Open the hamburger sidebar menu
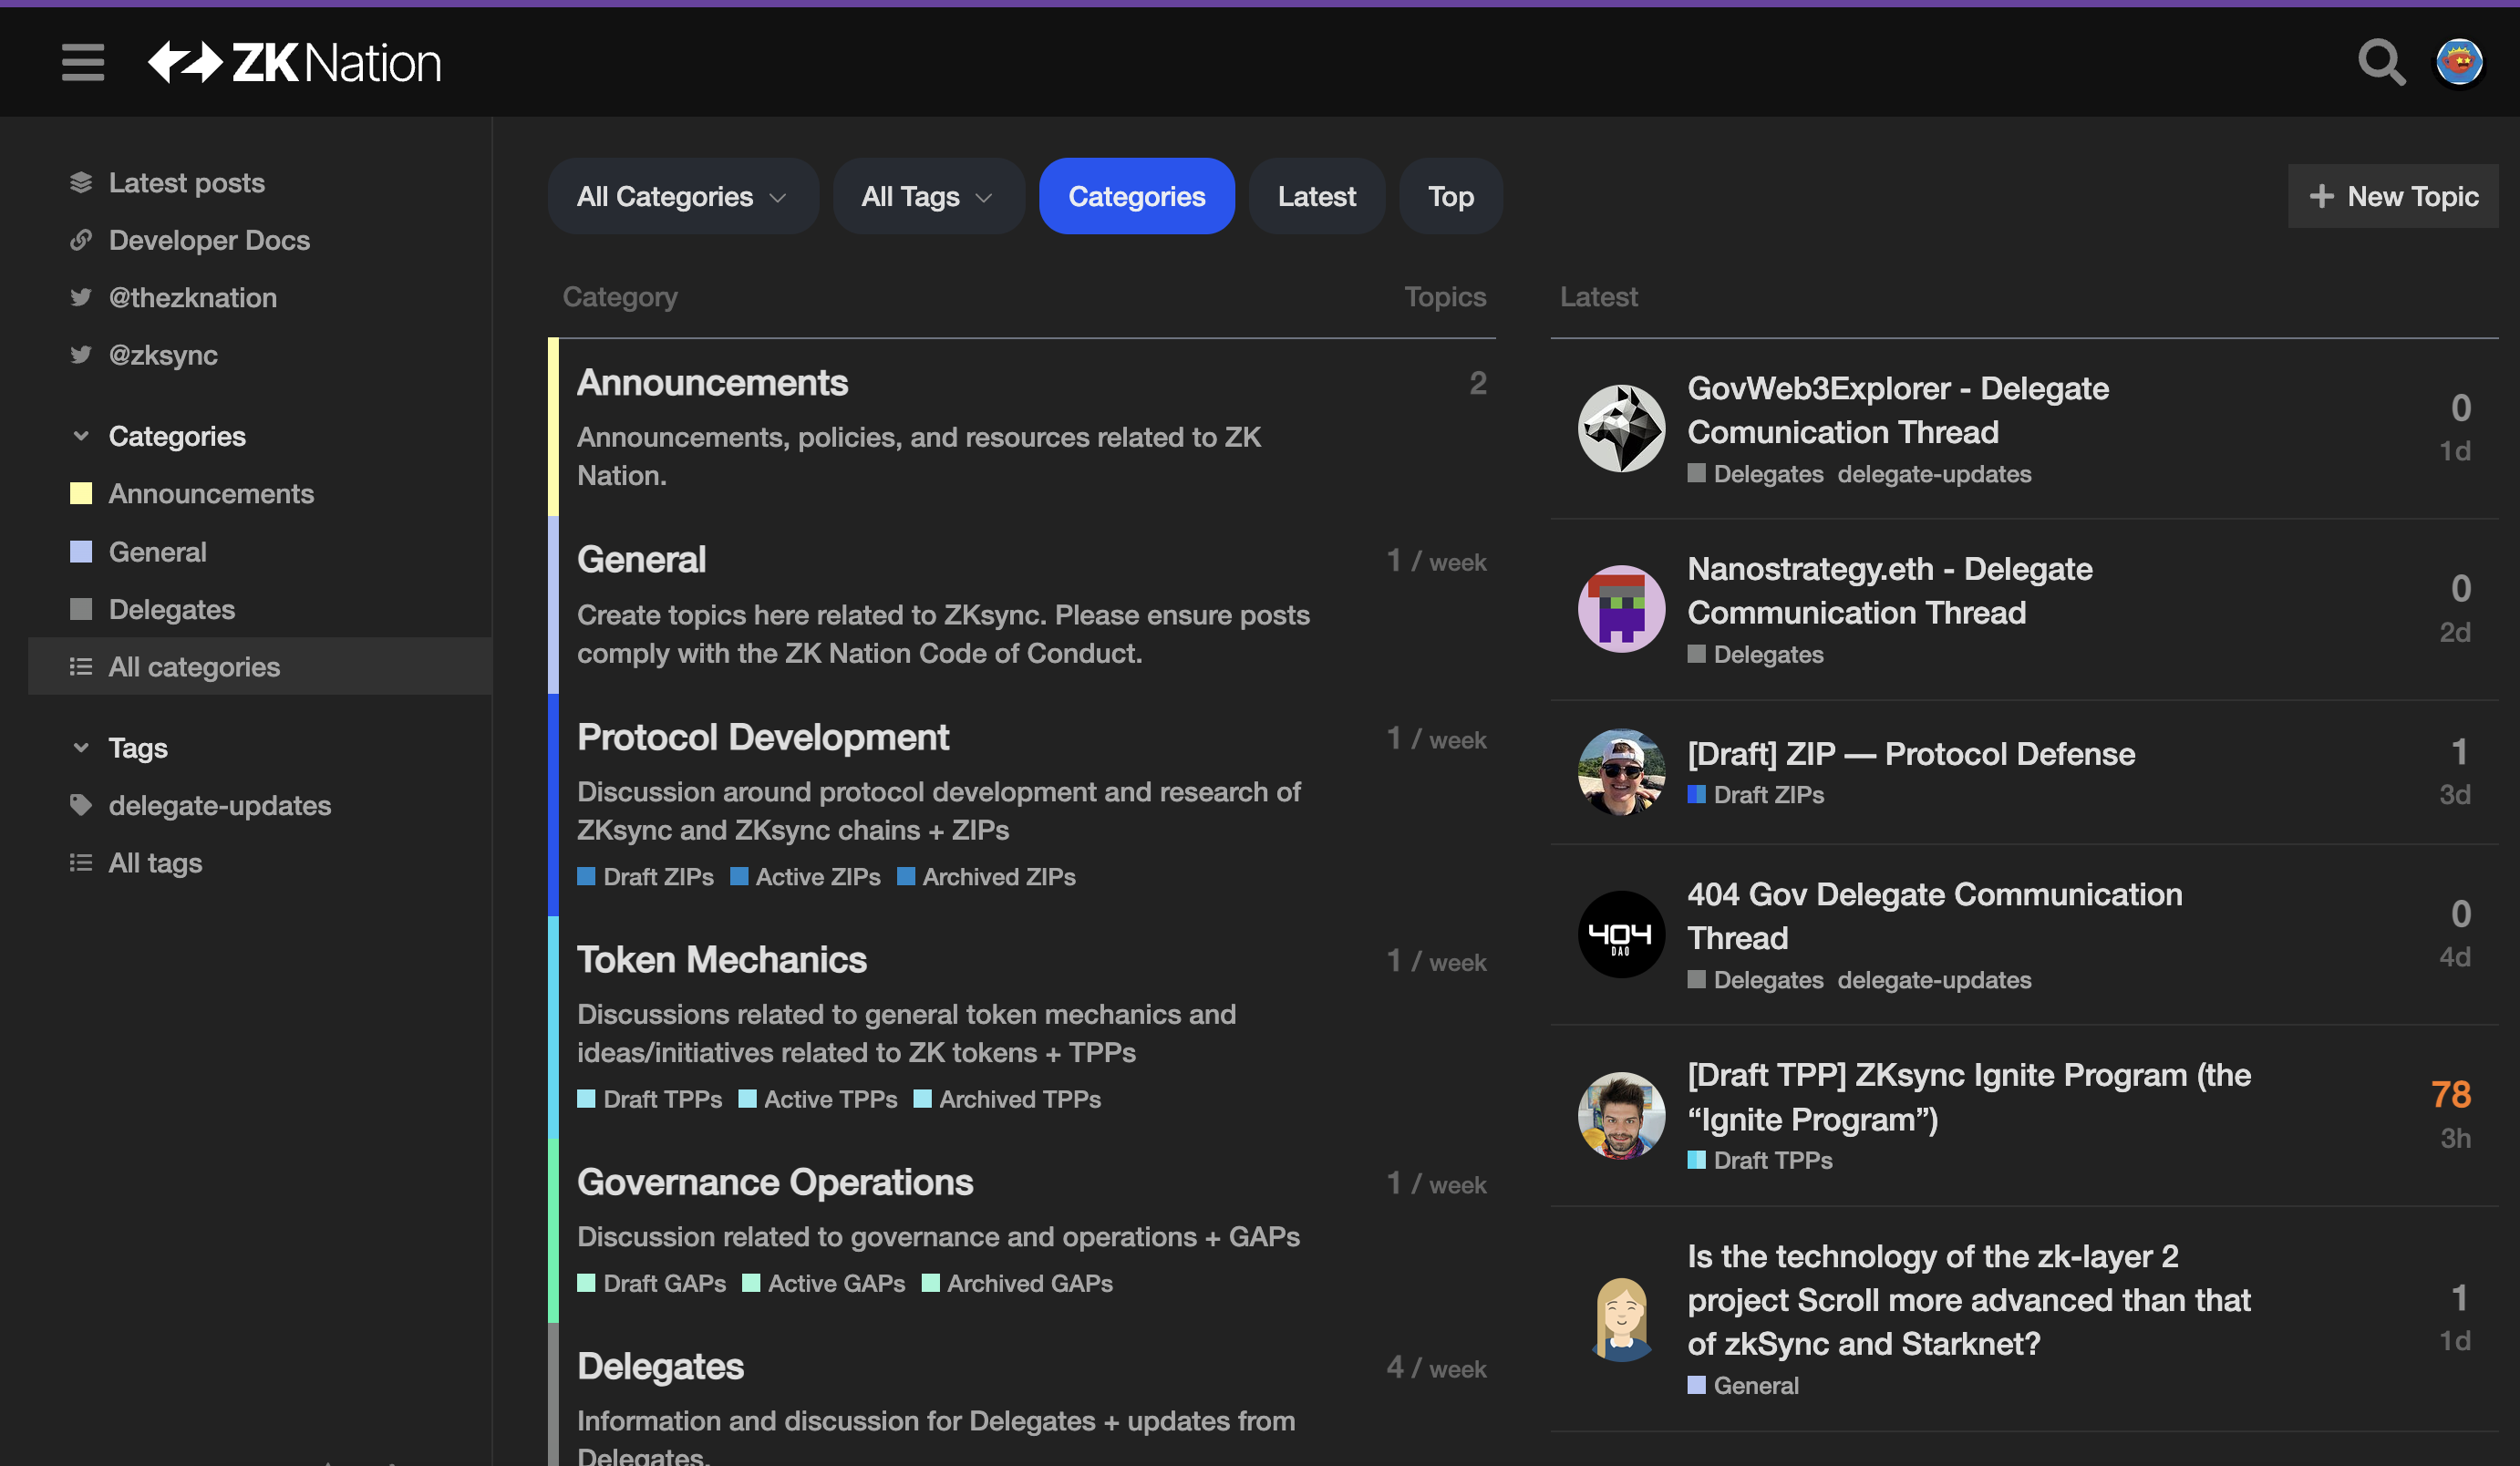 click(82, 62)
